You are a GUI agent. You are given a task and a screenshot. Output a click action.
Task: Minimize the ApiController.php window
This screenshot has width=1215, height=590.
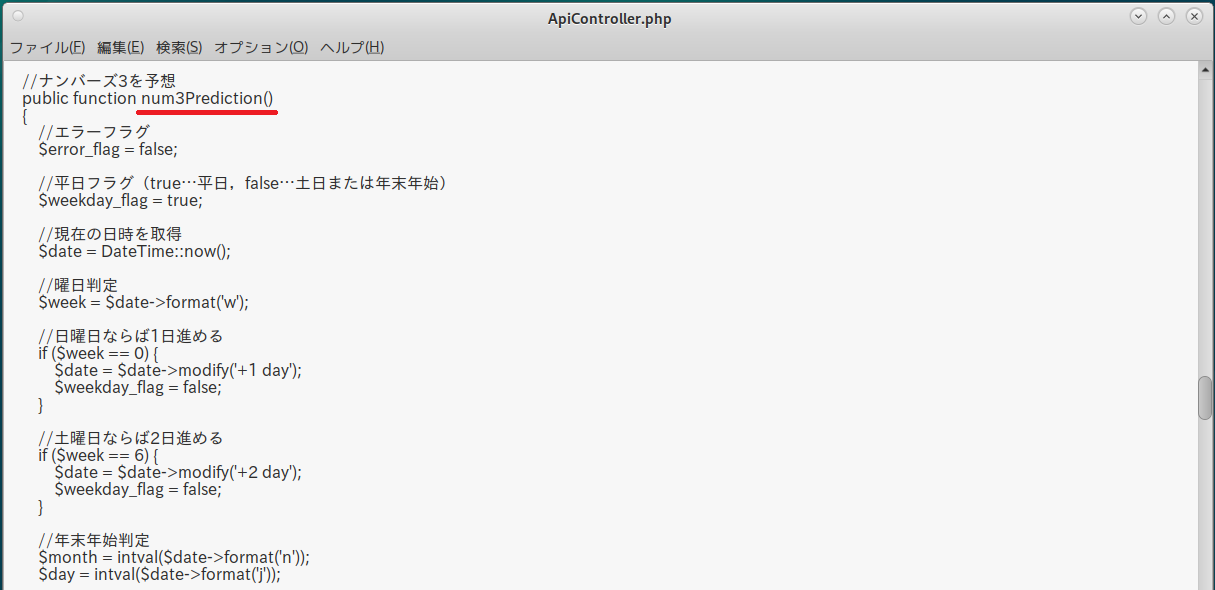pyautogui.click(x=1138, y=17)
